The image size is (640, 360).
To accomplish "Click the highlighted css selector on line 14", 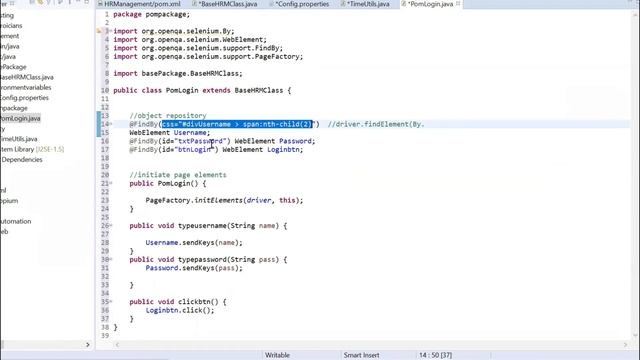I will (237, 124).
